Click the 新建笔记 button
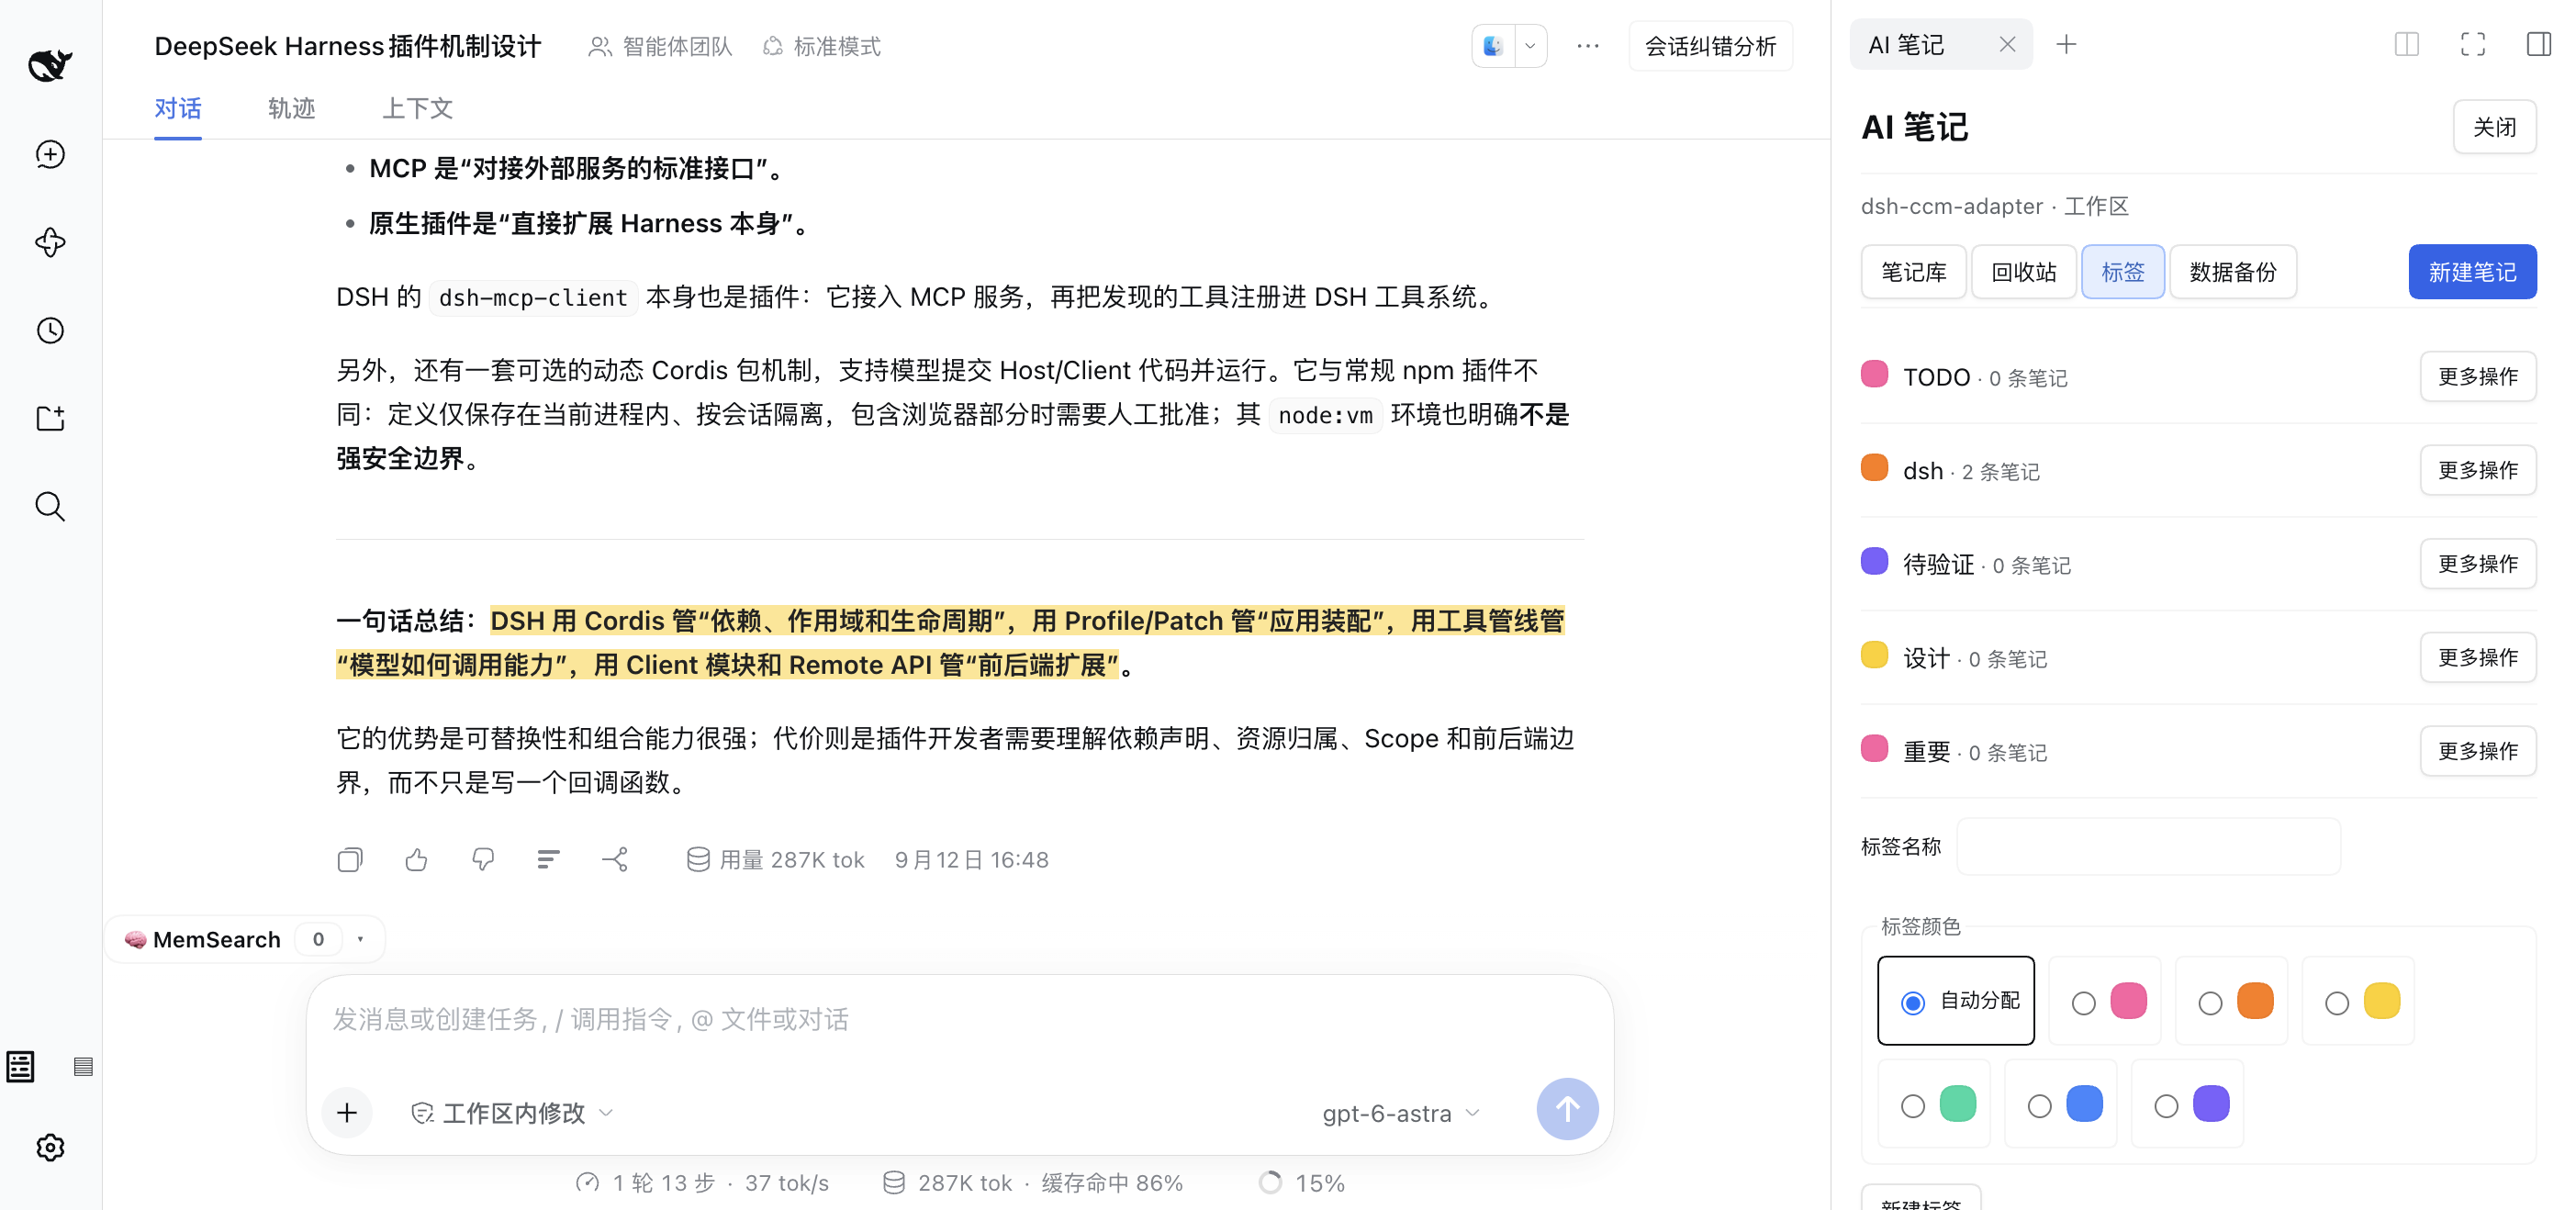 (2471, 271)
